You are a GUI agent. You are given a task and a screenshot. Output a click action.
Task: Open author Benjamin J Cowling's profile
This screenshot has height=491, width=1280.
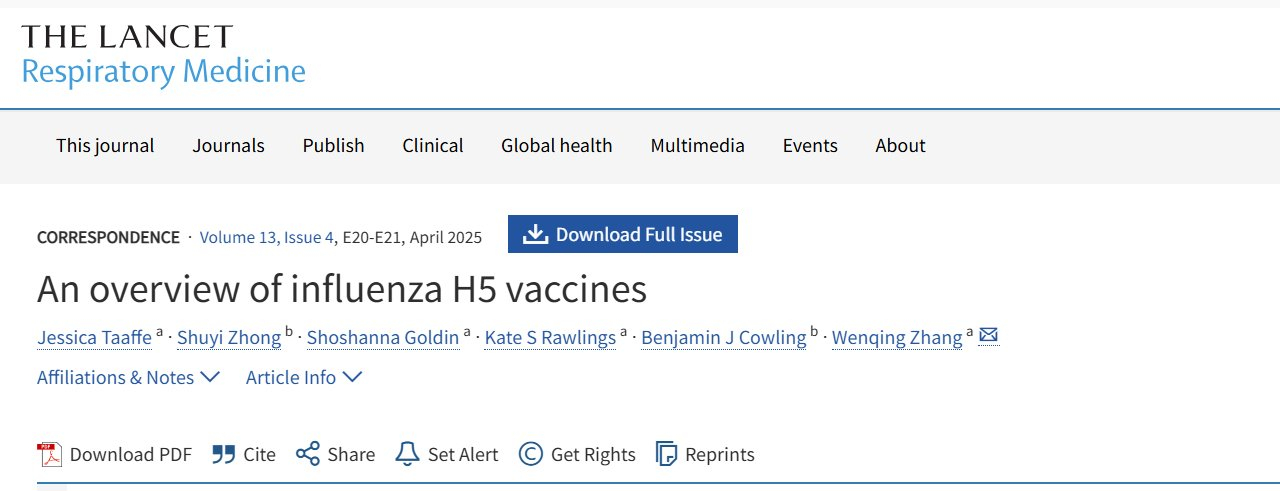(723, 337)
